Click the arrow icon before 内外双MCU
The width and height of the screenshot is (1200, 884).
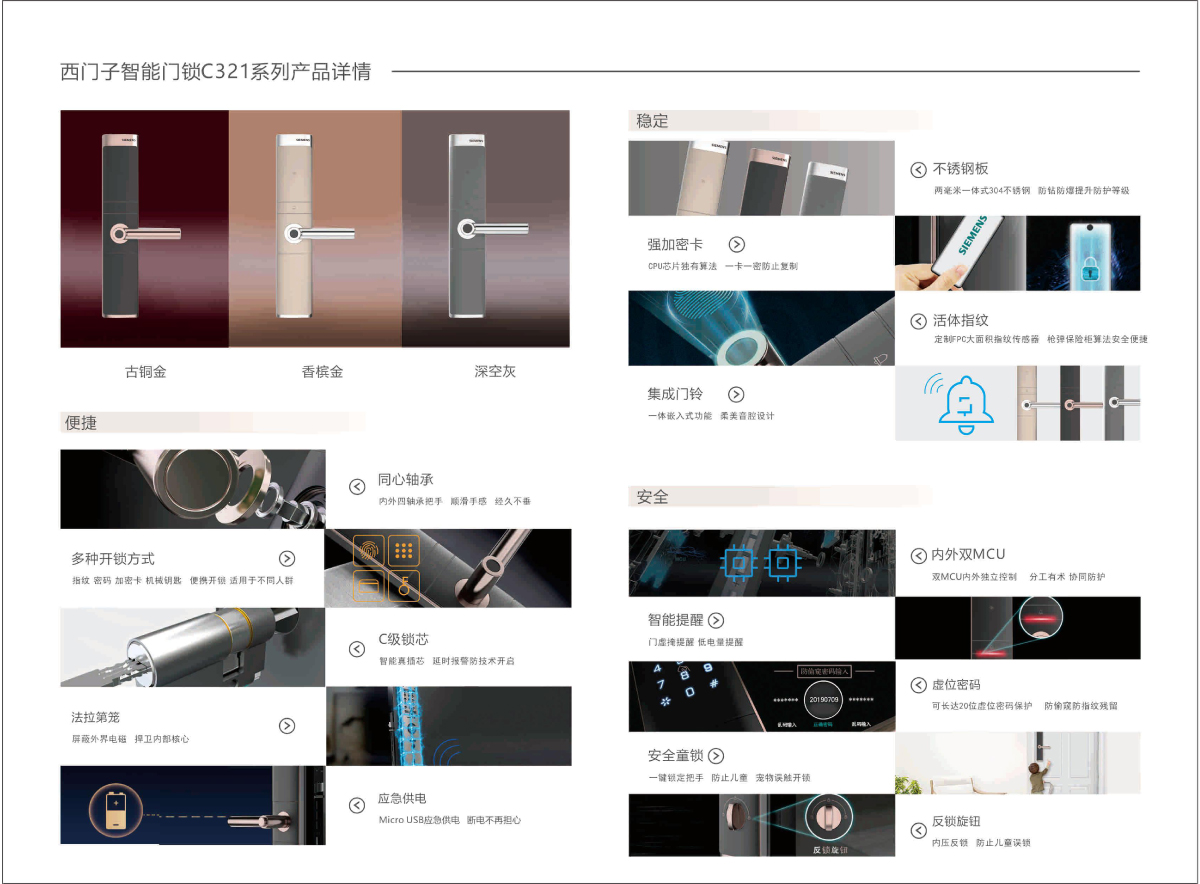pyautogui.click(x=919, y=556)
